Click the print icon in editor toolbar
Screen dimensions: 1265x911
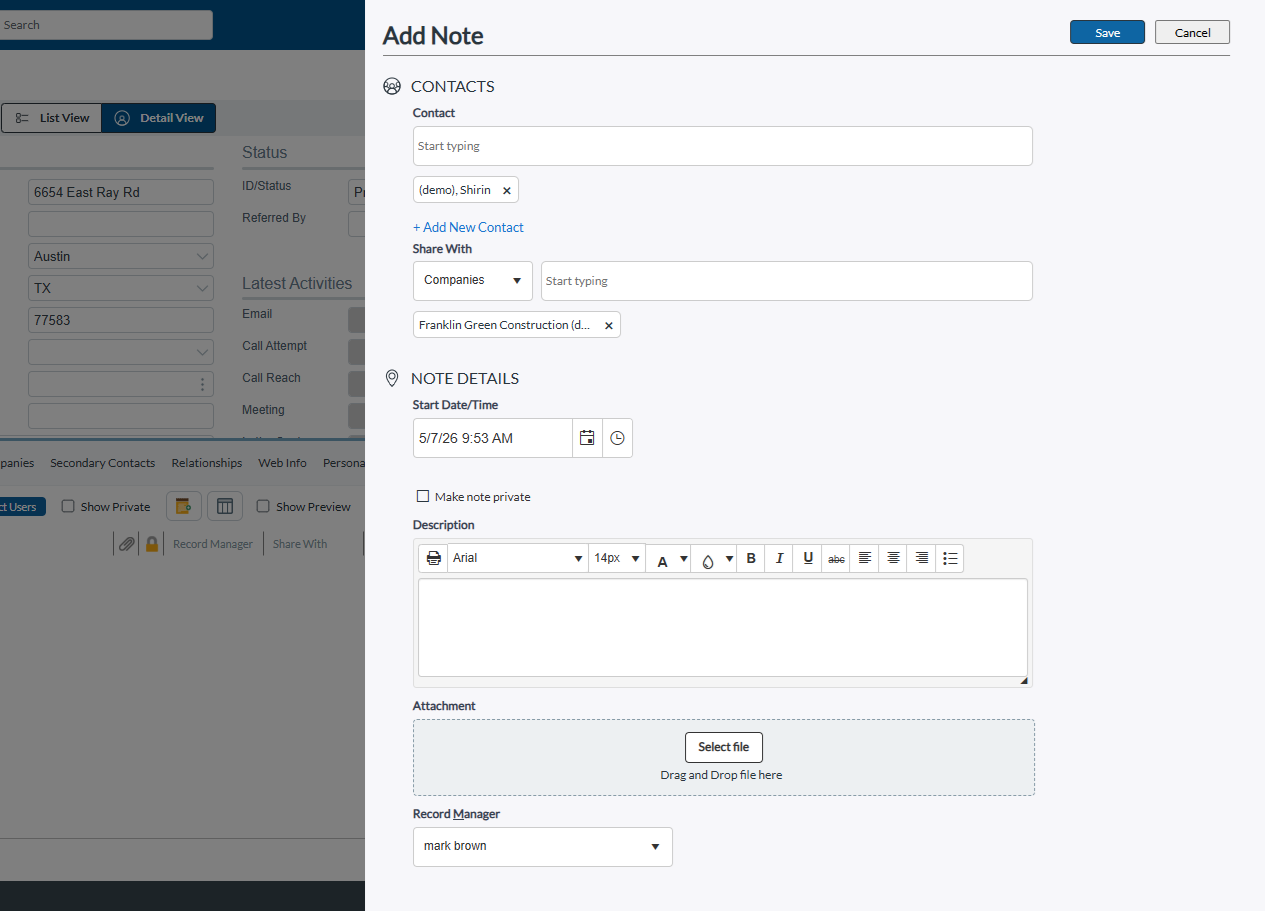[433, 558]
